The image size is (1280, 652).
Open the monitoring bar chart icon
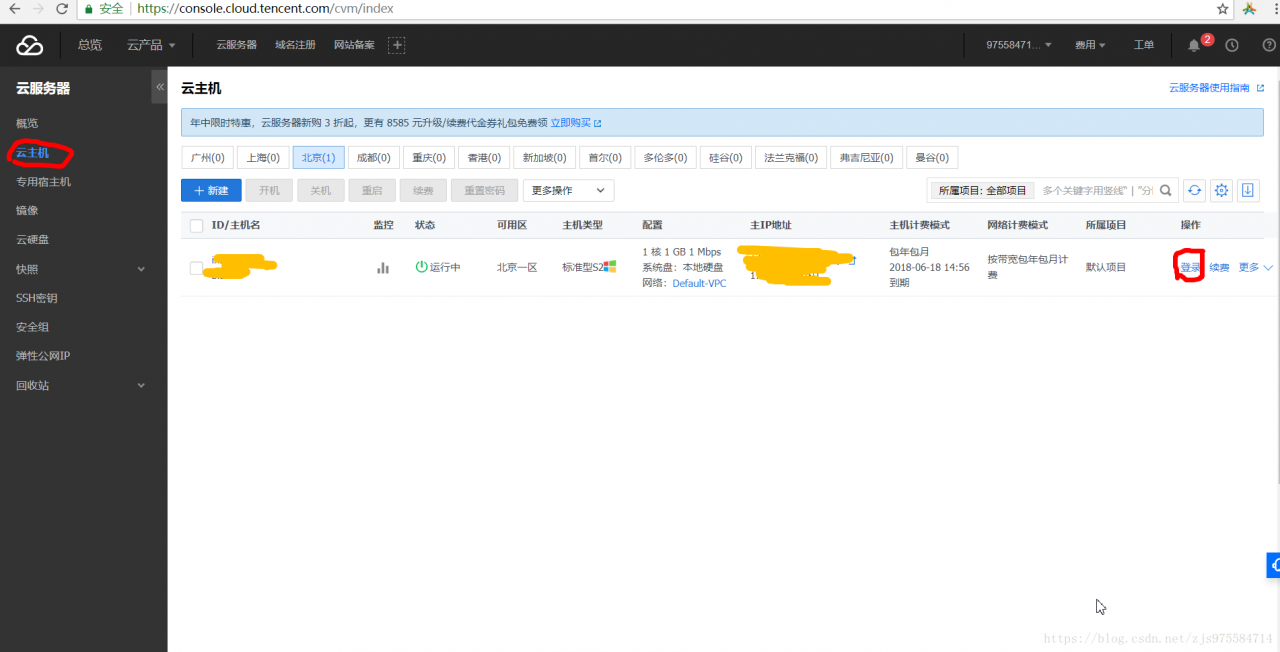pos(383,268)
